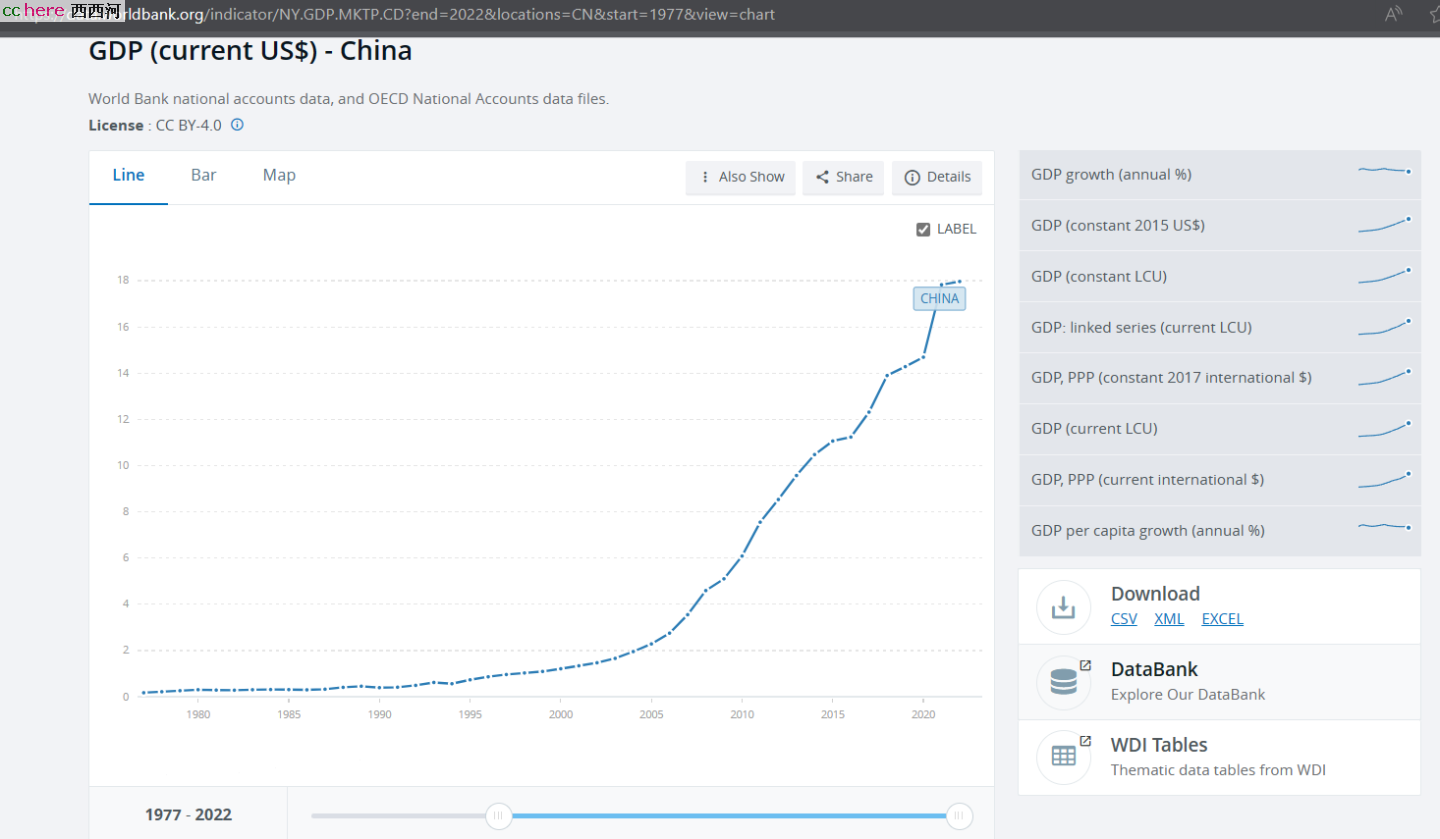The height and width of the screenshot is (839, 1440).
Task: Click the GDP growth sparkline thumbnail
Action: point(1384,170)
